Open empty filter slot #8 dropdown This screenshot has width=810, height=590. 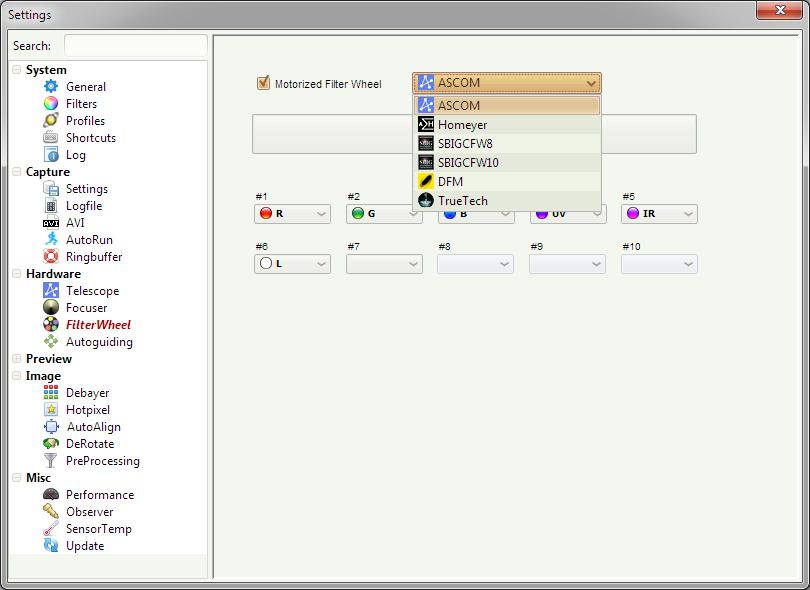coord(475,263)
